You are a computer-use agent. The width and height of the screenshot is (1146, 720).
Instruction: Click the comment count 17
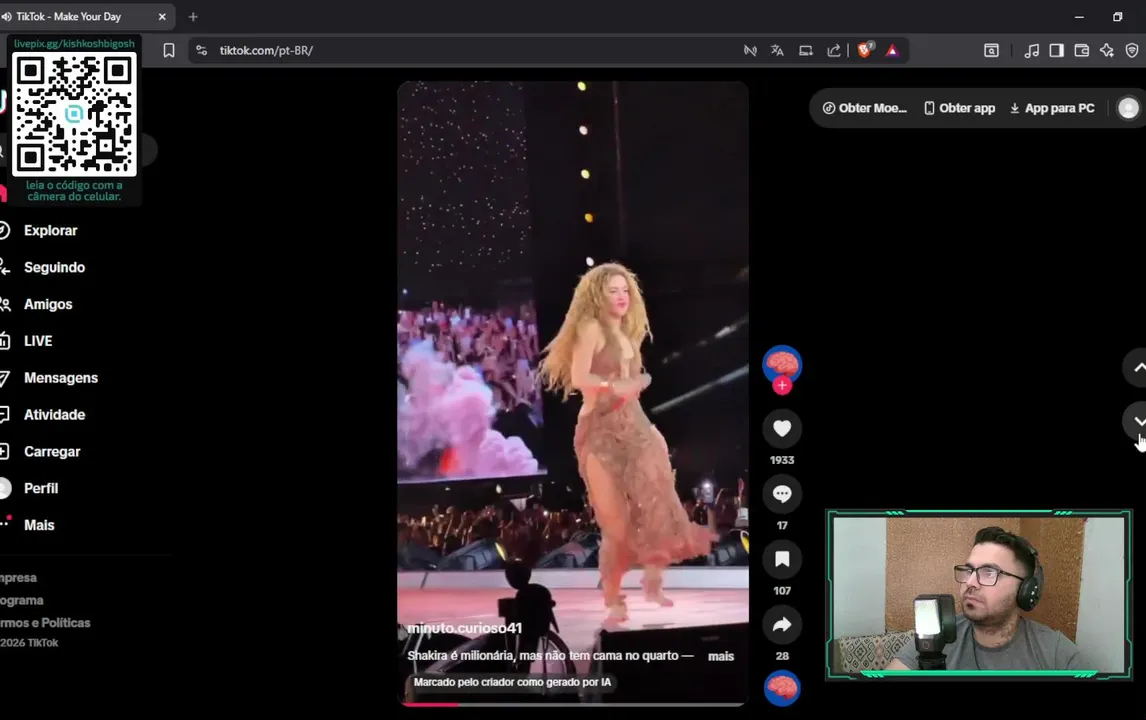(782, 526)
